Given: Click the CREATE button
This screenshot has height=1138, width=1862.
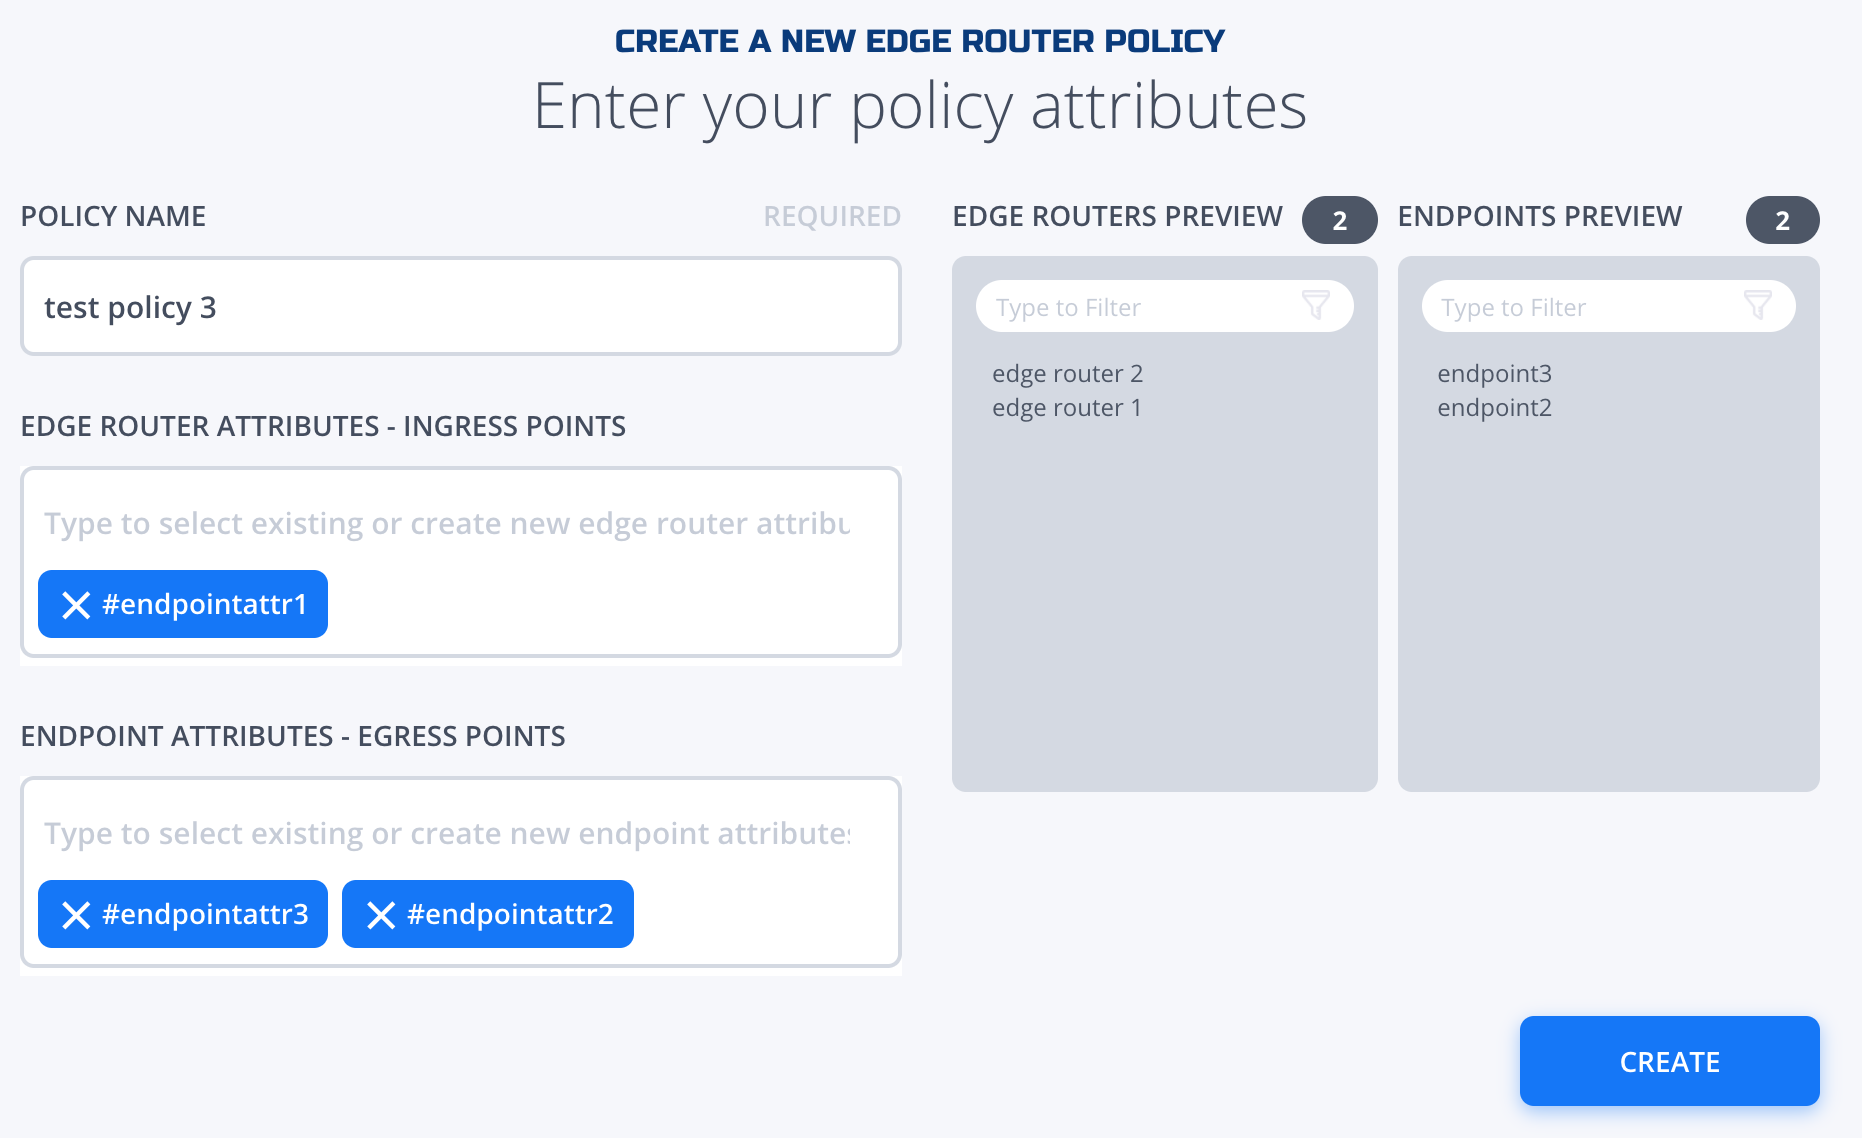Looking at the screenshot, I should click(1670, 1061).
